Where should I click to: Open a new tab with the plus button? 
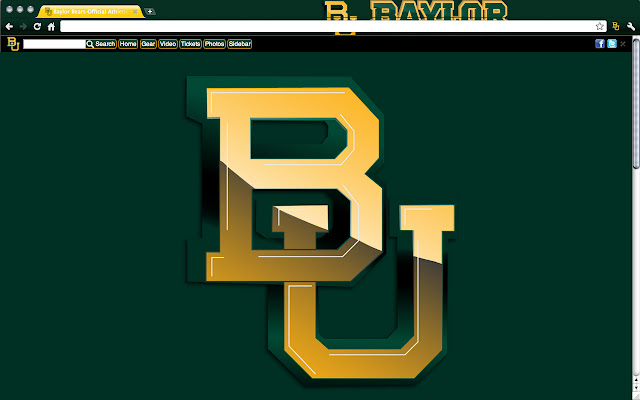click(150, 11)
